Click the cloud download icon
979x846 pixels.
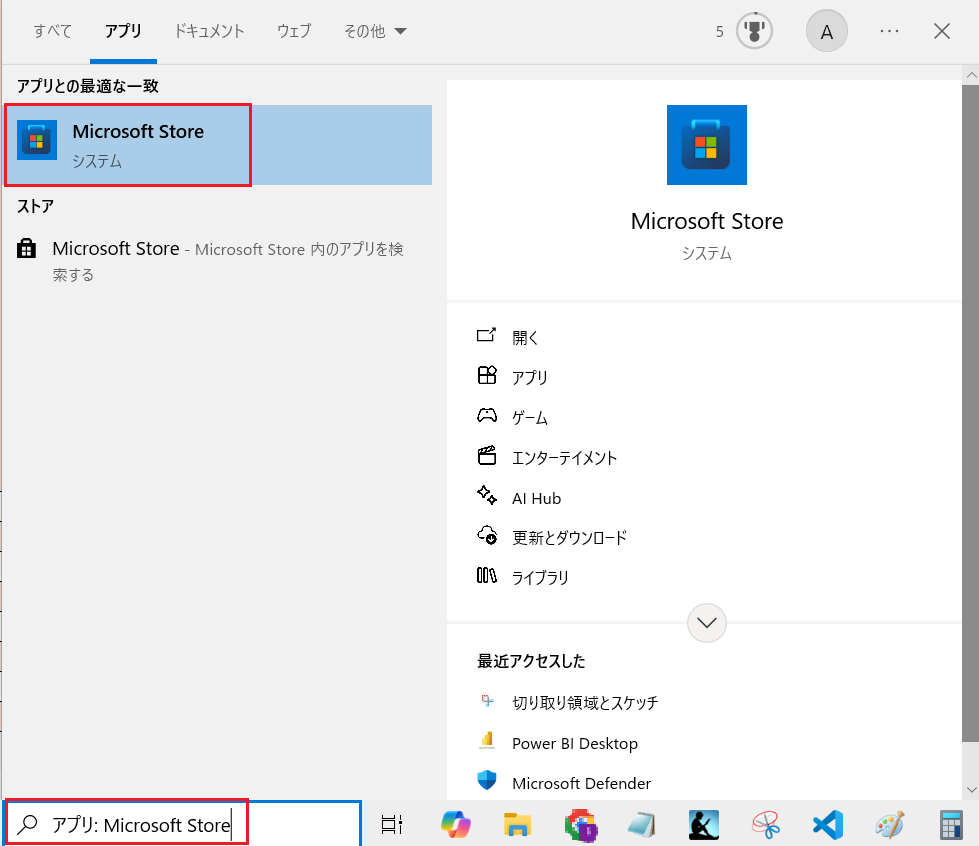click(487, 536)
